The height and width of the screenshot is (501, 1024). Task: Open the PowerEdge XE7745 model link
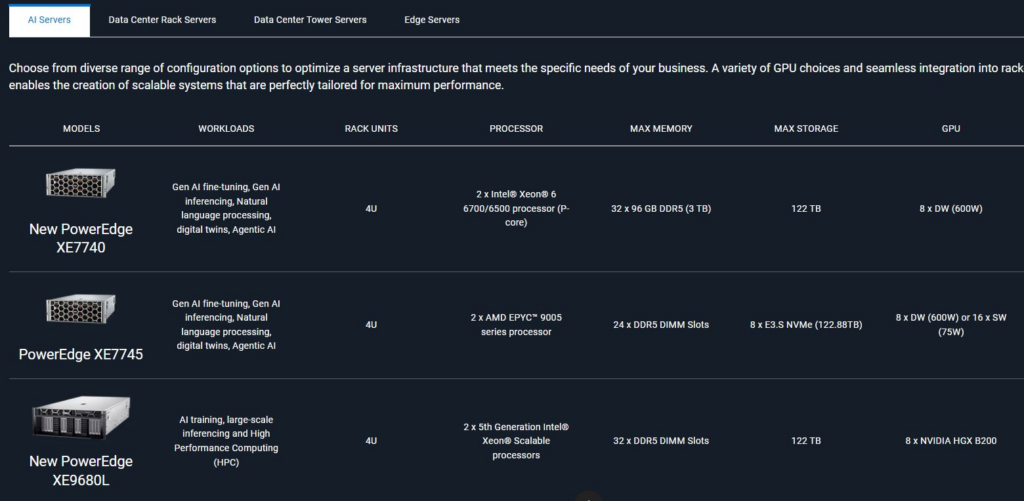click(x=81, y=355)
